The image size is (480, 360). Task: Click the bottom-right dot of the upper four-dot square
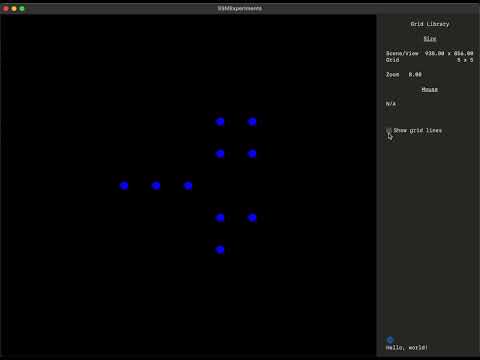click(252, 154)
